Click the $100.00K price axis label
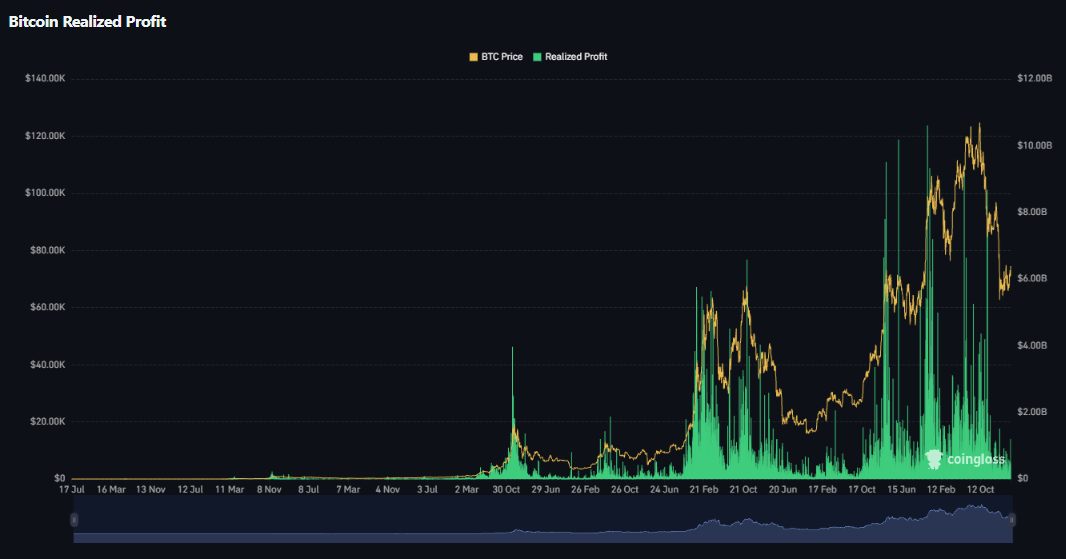The image size is (1066, 559). coord(44,193)
